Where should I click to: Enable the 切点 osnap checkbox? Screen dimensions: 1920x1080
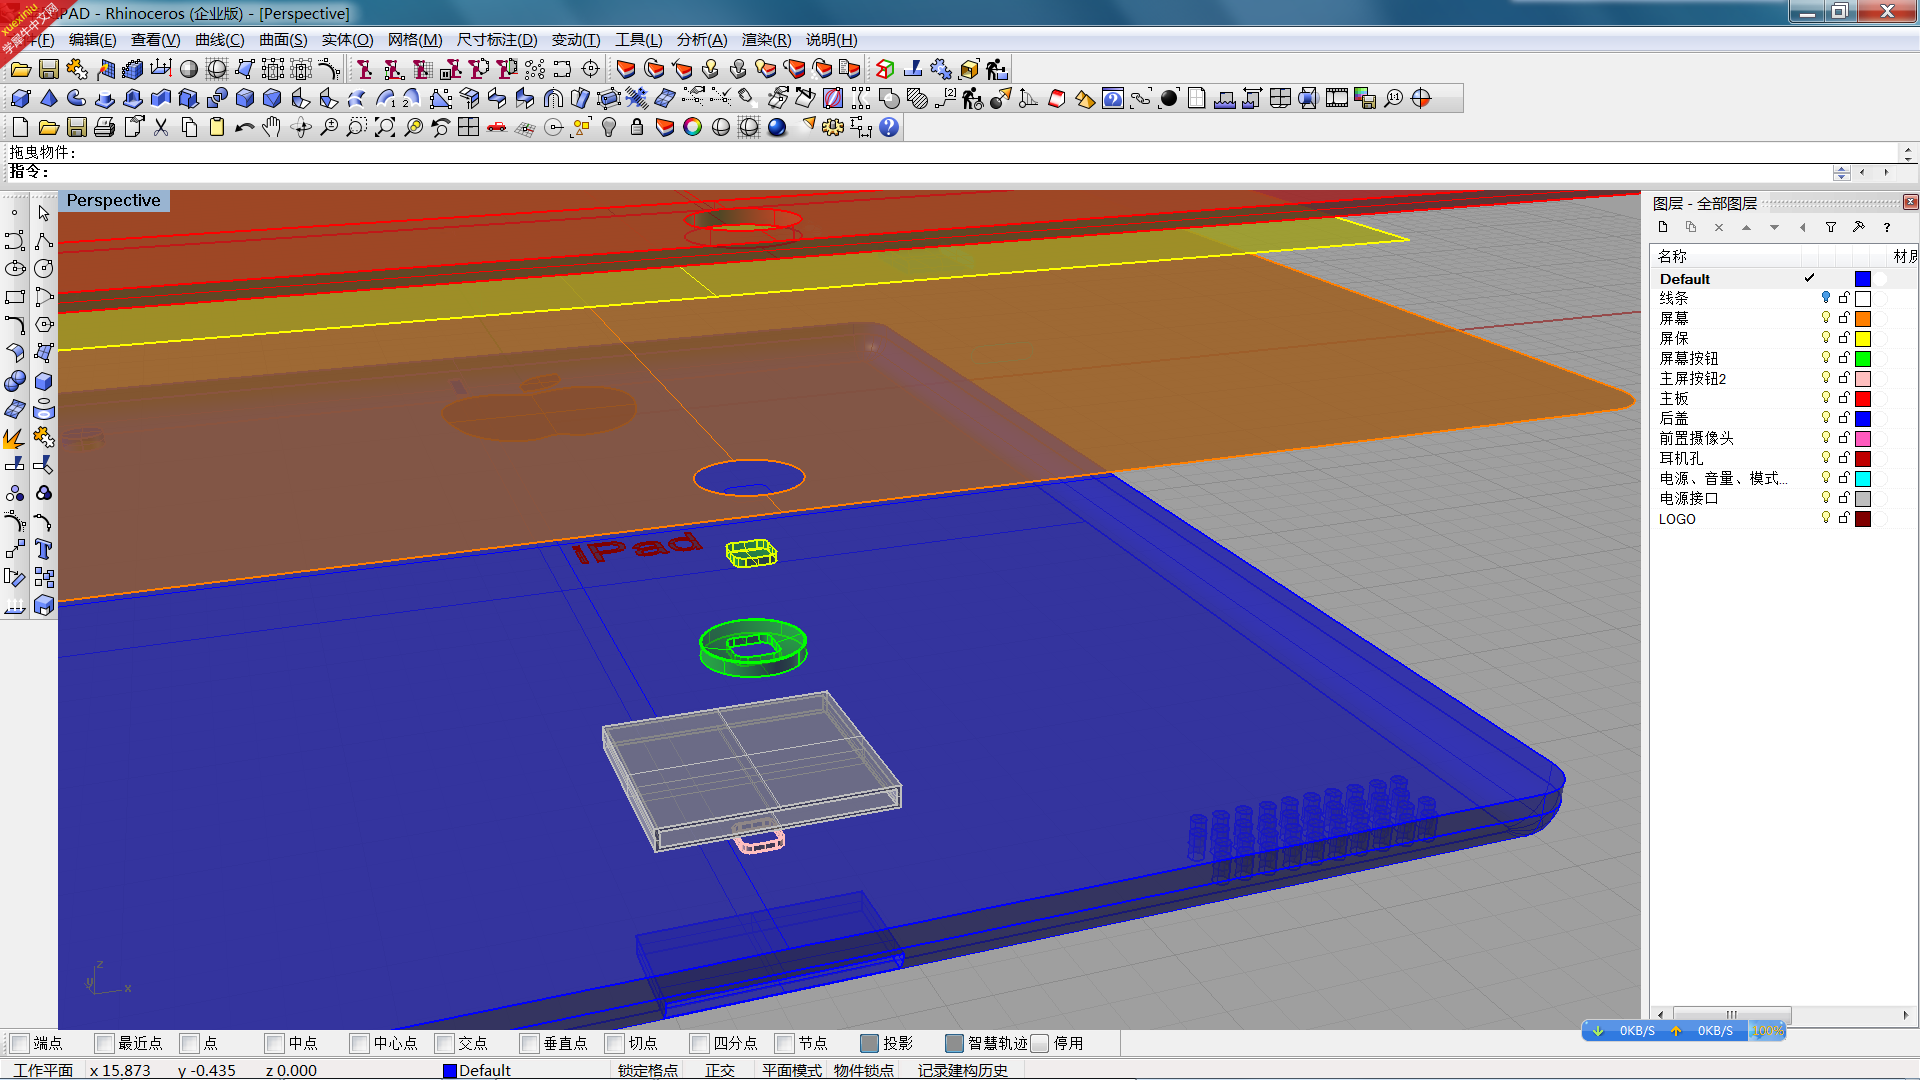click(x=614, y=1043)
